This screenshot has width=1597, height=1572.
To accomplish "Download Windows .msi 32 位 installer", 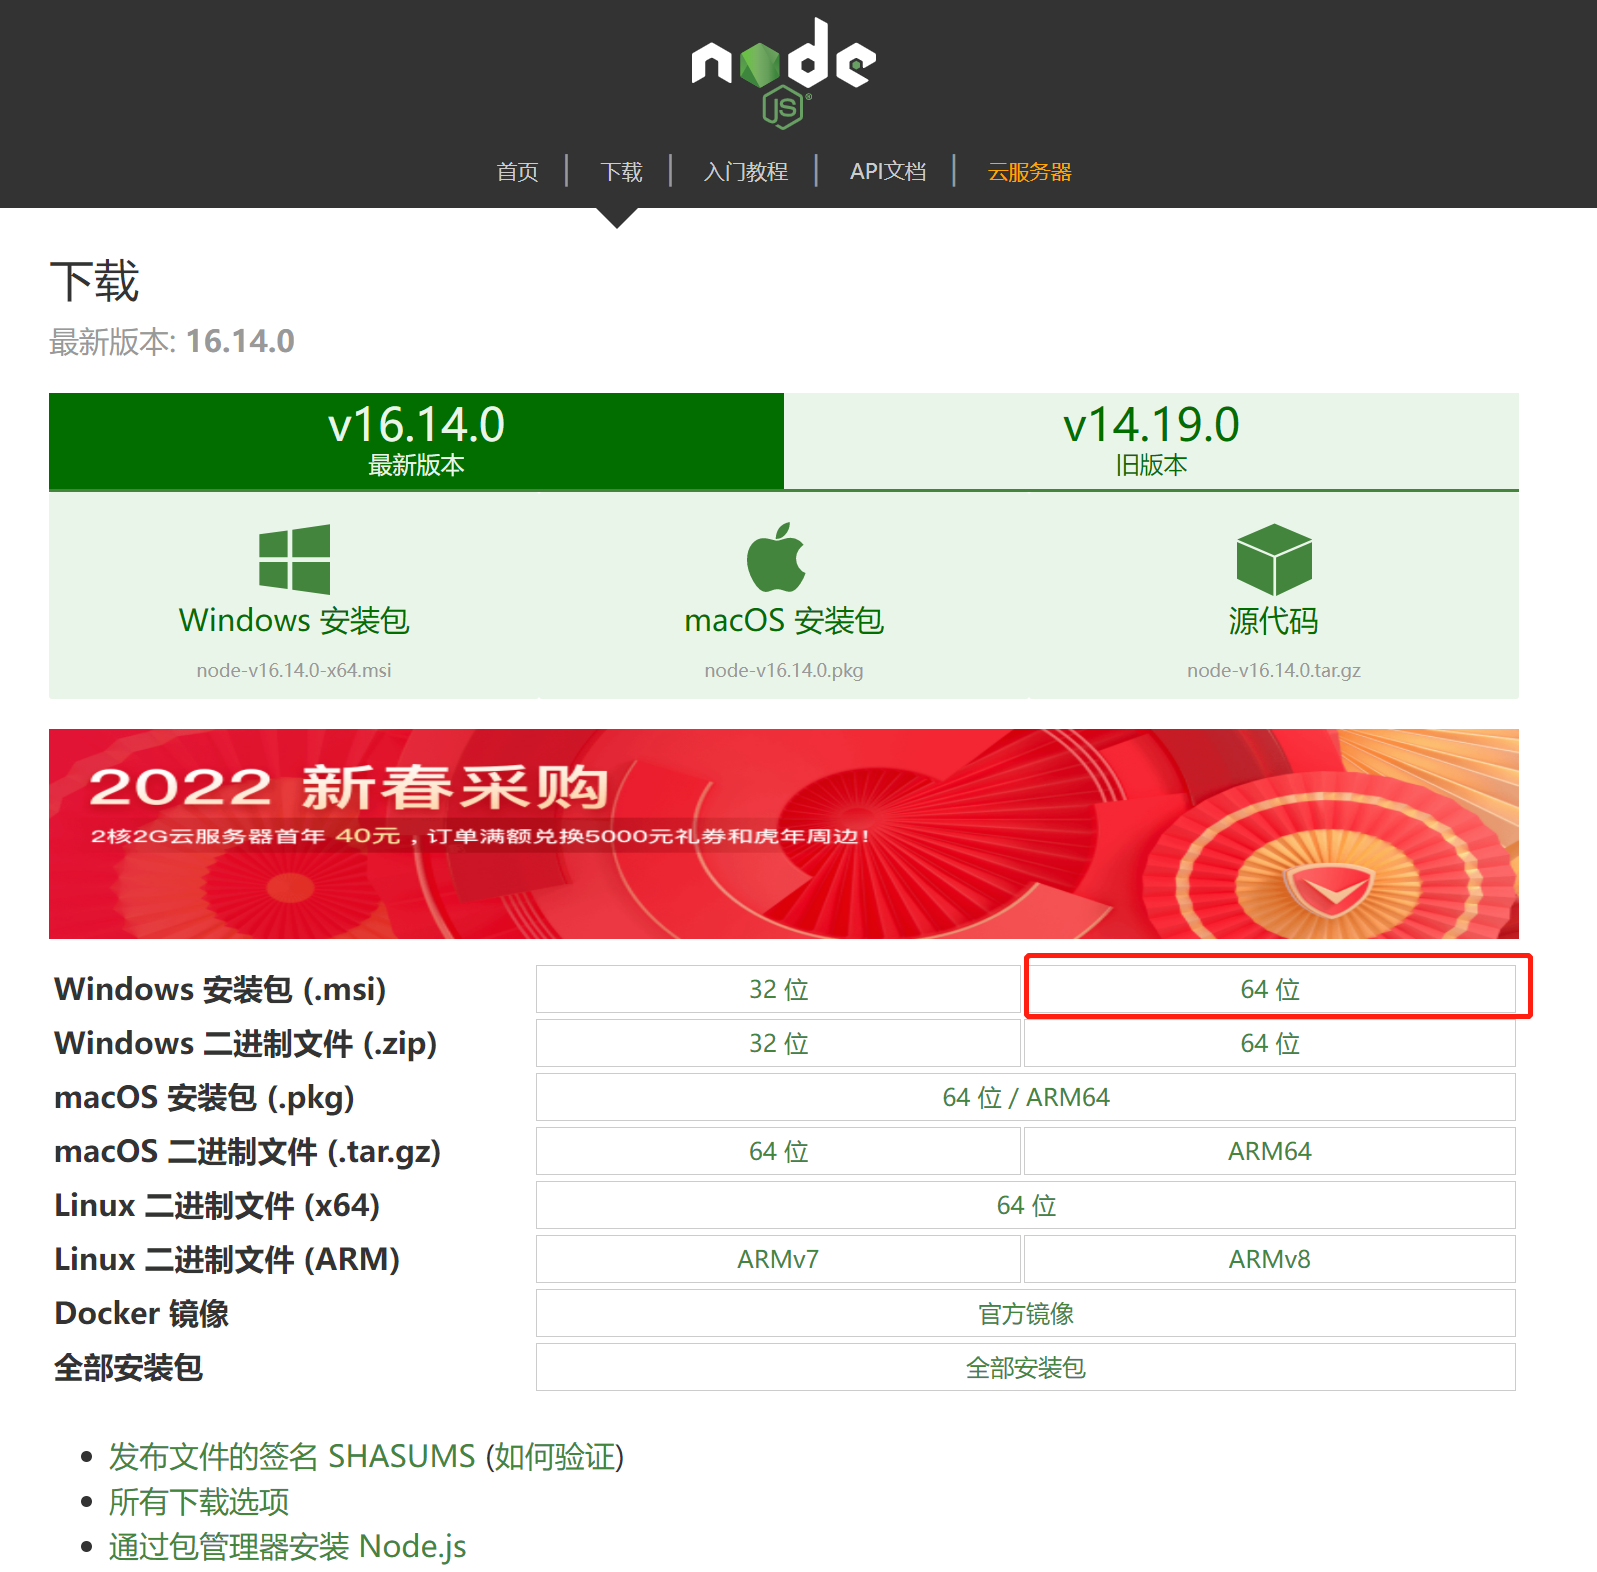I will coord(778,989).
